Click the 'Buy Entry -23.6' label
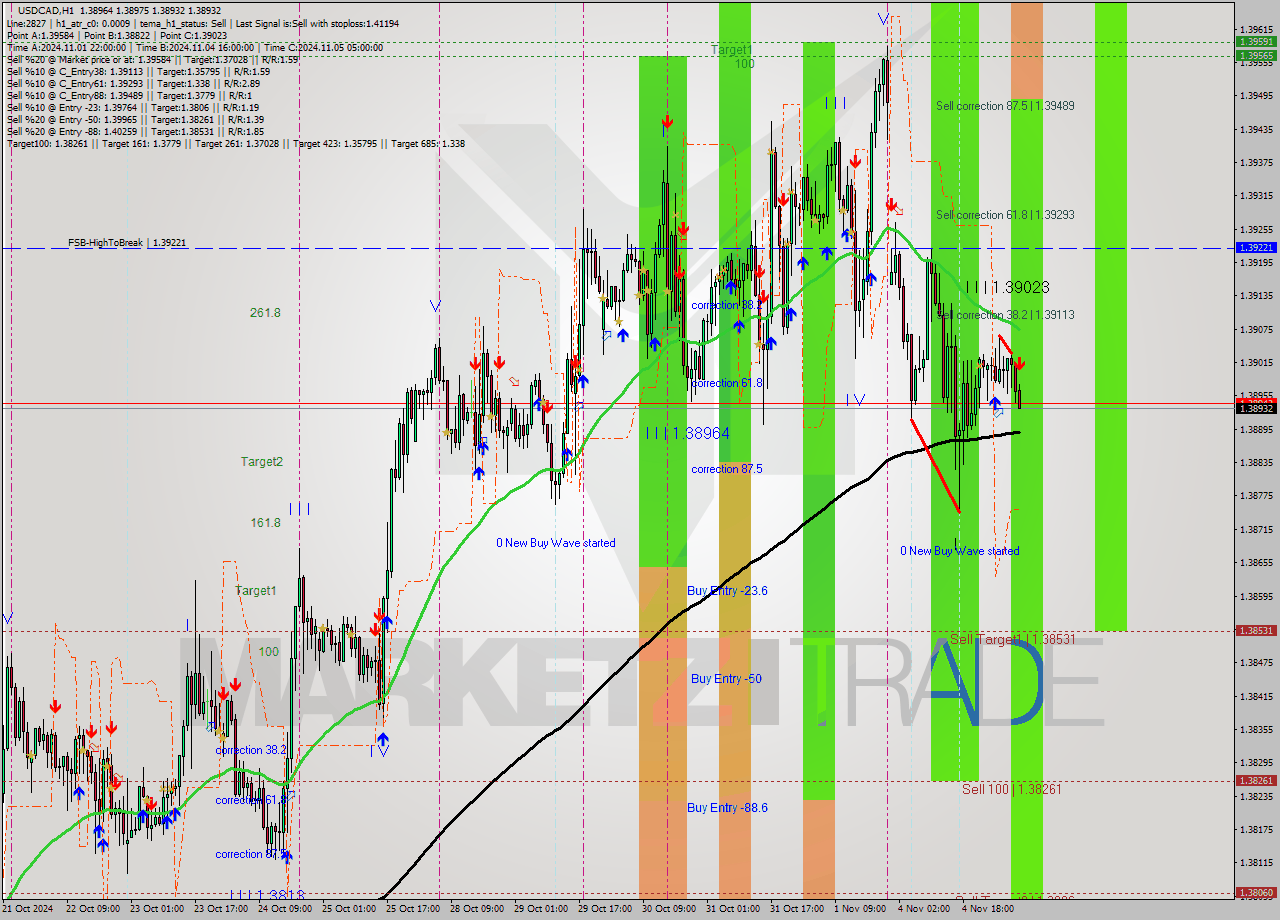 coord(727,591)
